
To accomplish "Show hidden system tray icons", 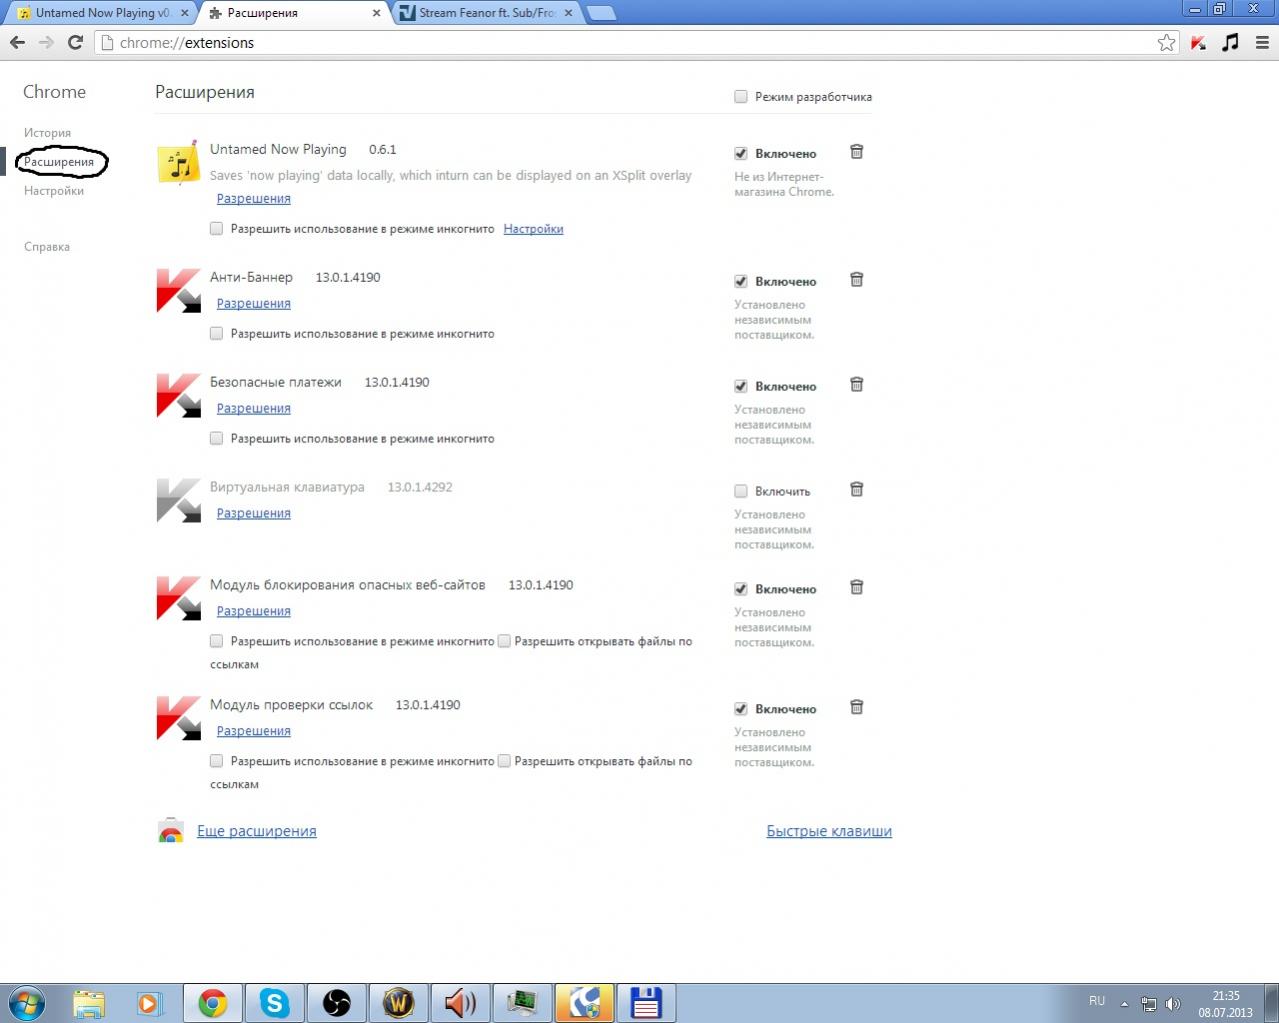I will pyautogui.click(x=1124, y=1003).
